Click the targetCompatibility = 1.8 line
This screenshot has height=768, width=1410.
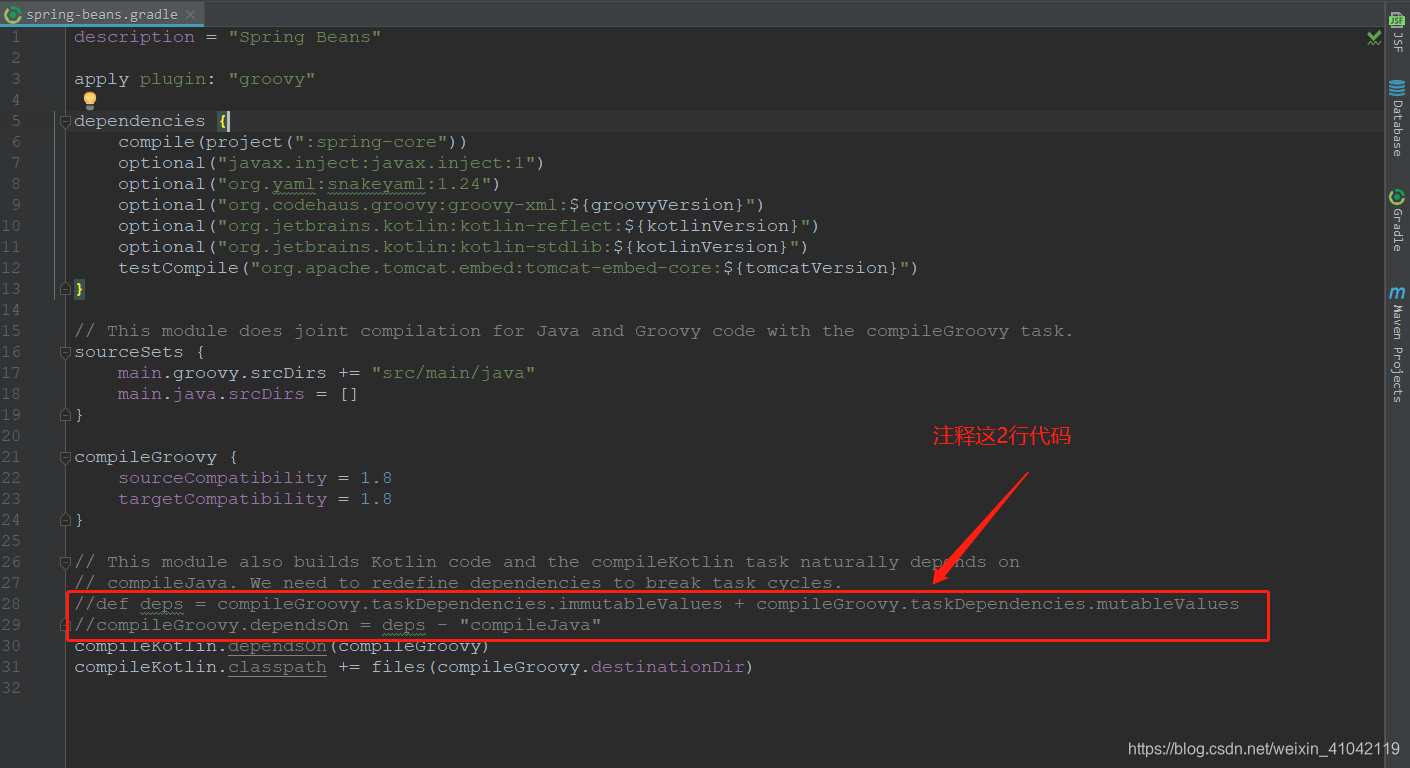point(255,499)
